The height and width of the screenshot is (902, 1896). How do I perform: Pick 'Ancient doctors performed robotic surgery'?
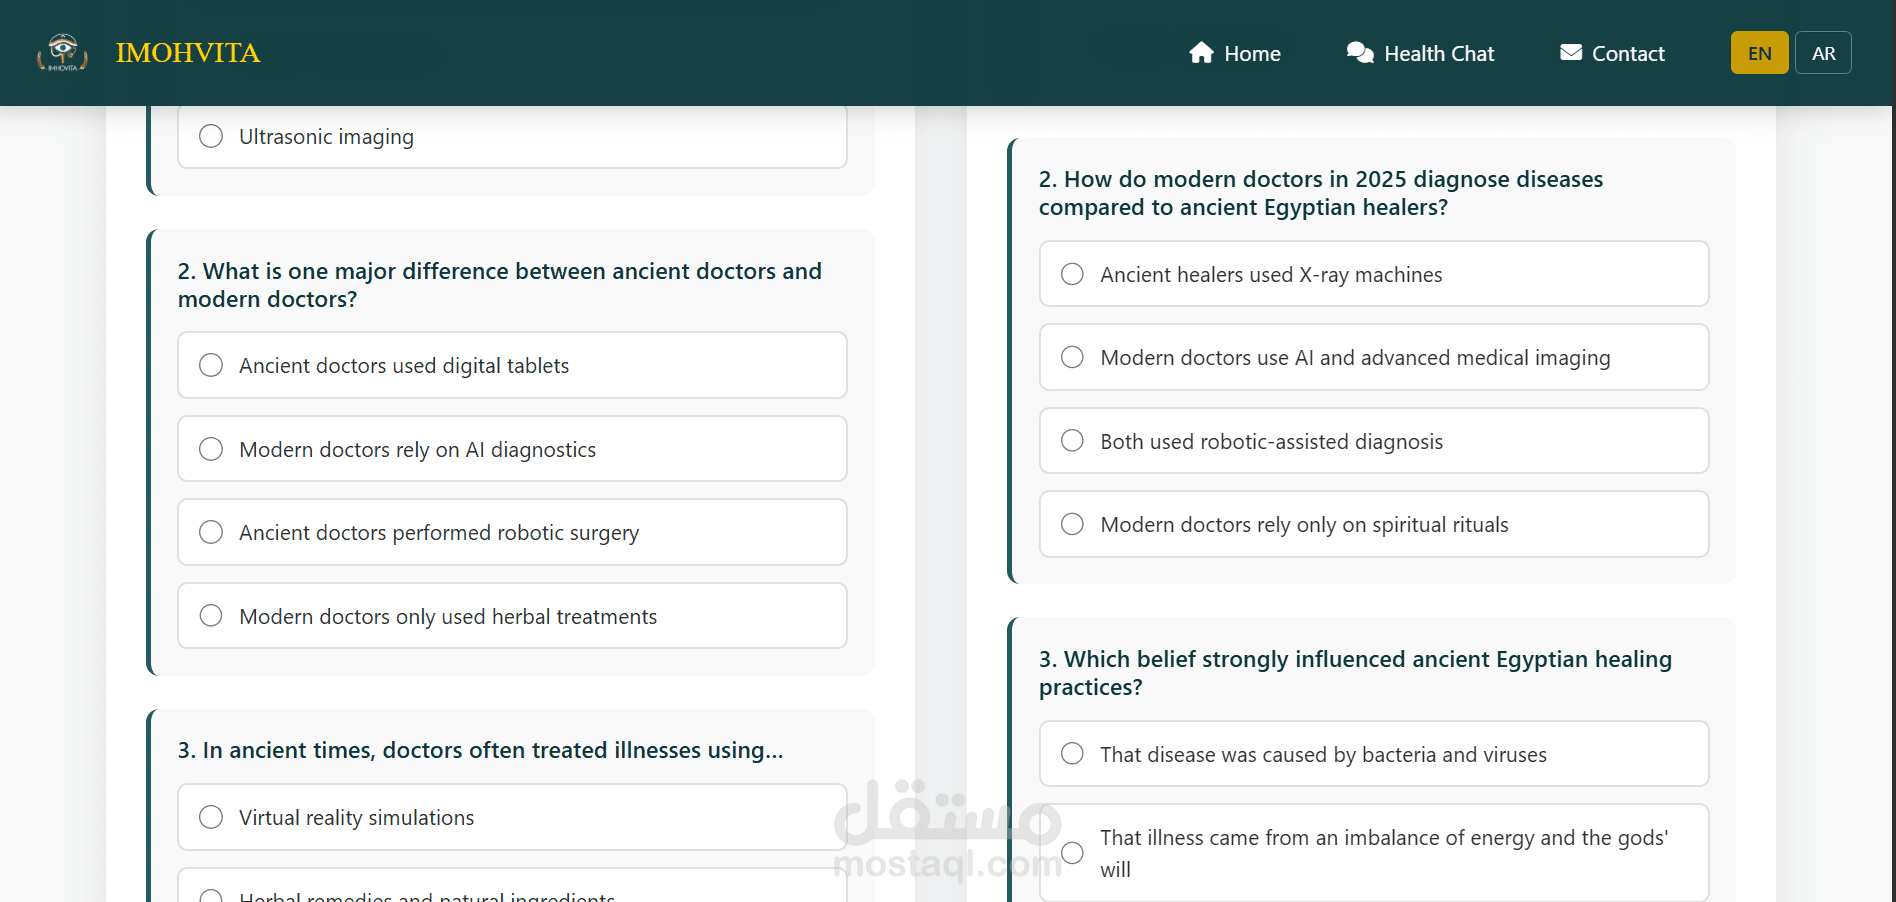(211, 533)
